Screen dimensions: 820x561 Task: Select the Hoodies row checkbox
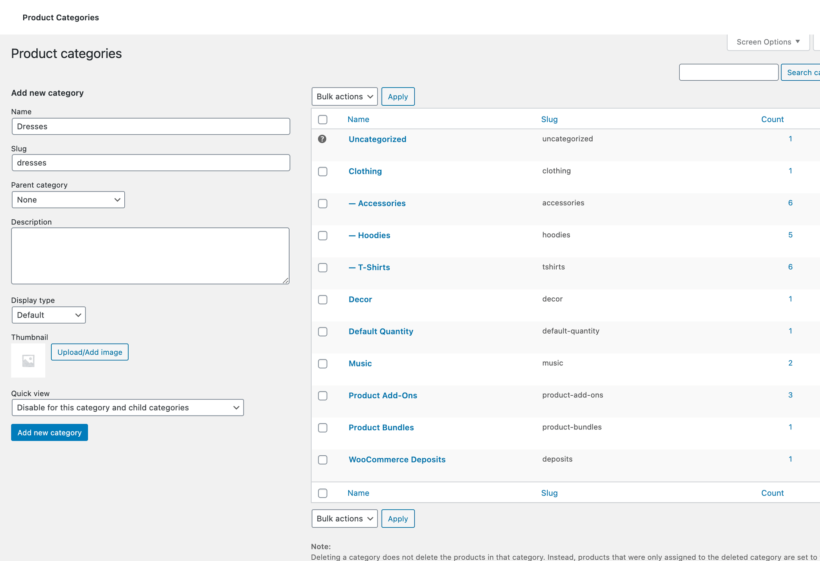coord(323,236)
